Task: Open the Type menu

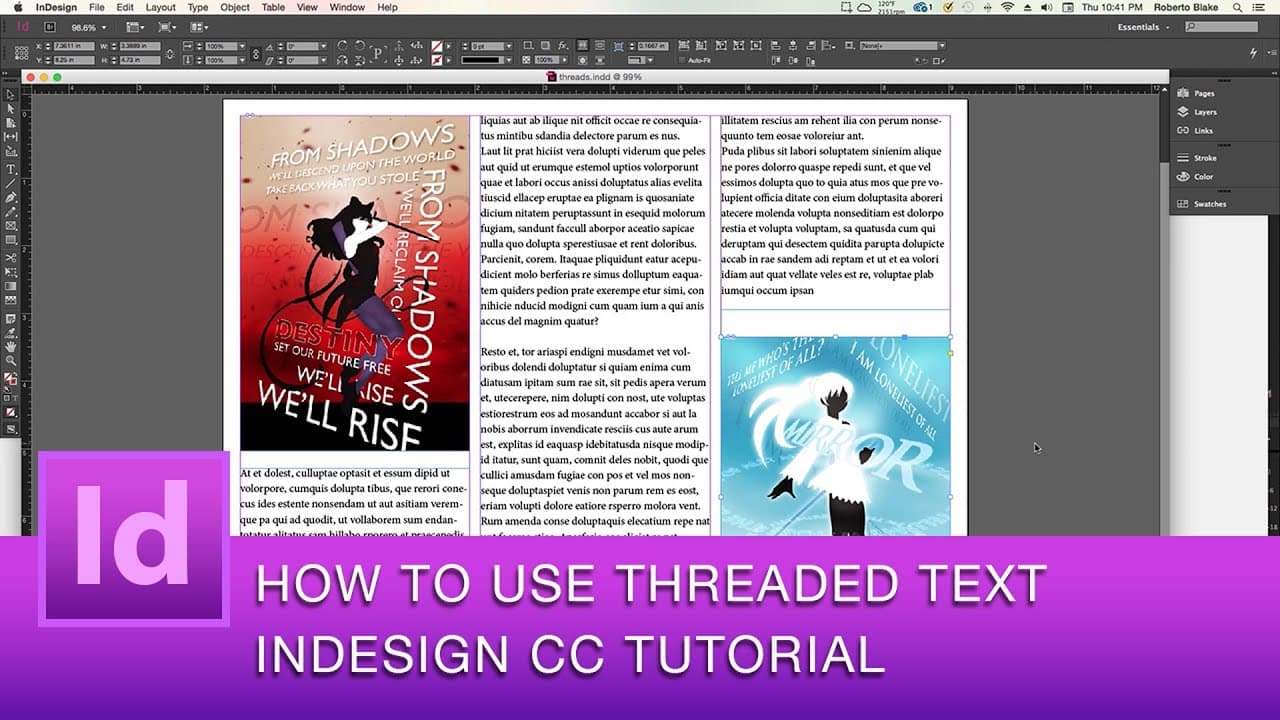Action: pos(198,7)
